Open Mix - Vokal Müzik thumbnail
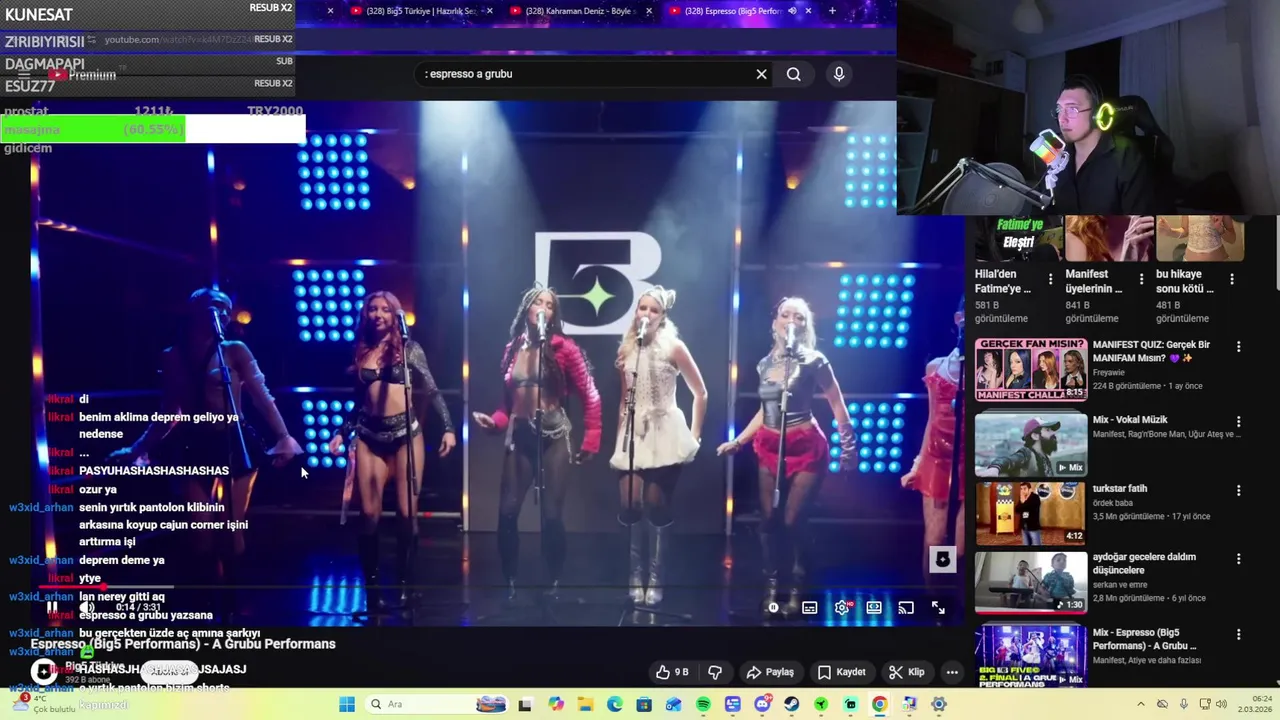The width and height of the screenshot is (1280, 720). (x=1030, y=445)
